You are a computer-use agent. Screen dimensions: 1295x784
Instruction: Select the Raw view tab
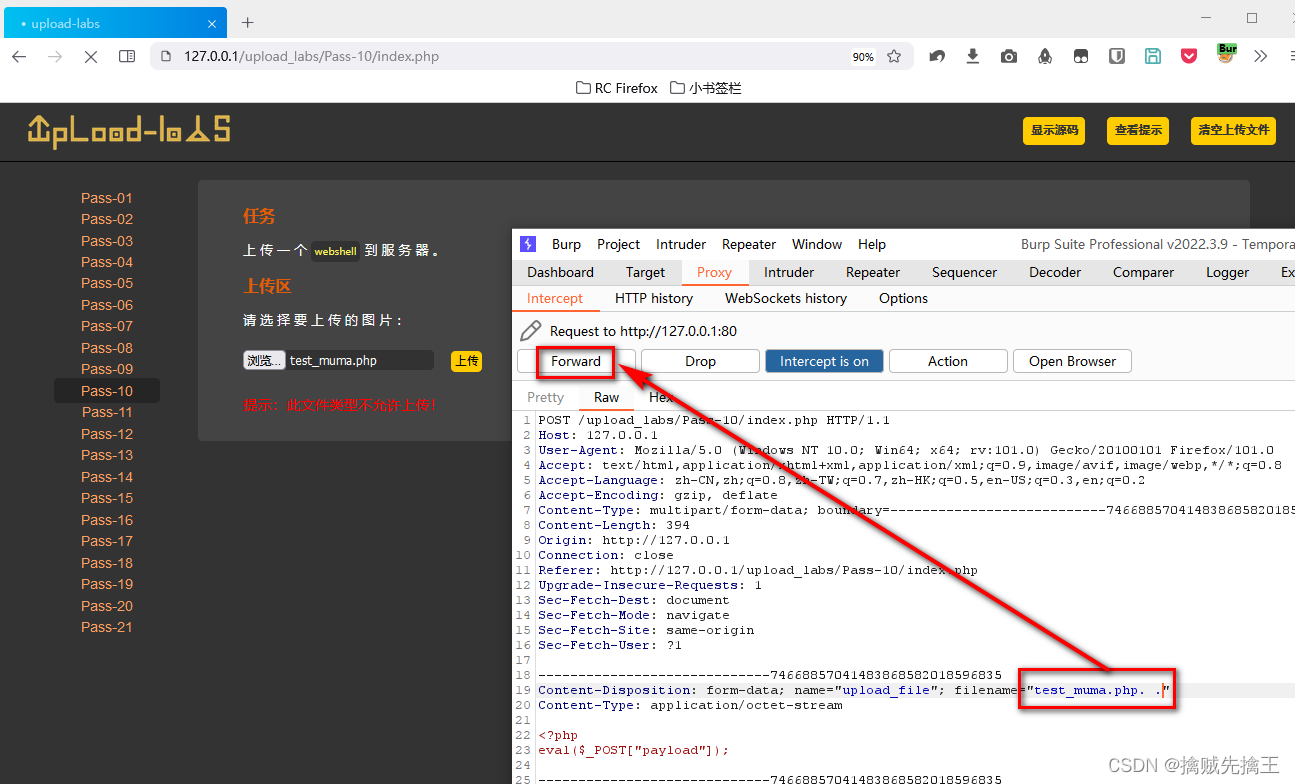tap(606, 397)
